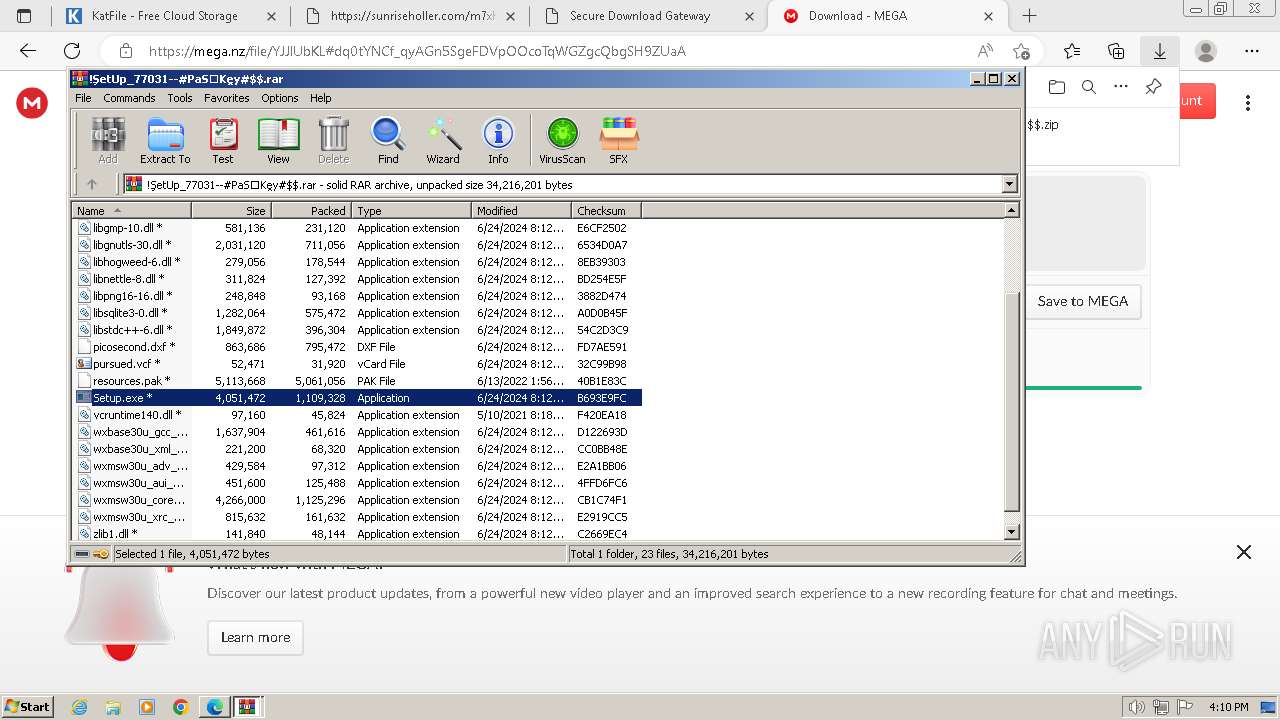The height and width of the screenshot is (720, 1280).
Task: Open Edge Favorites list
Action: (1072, 51)
